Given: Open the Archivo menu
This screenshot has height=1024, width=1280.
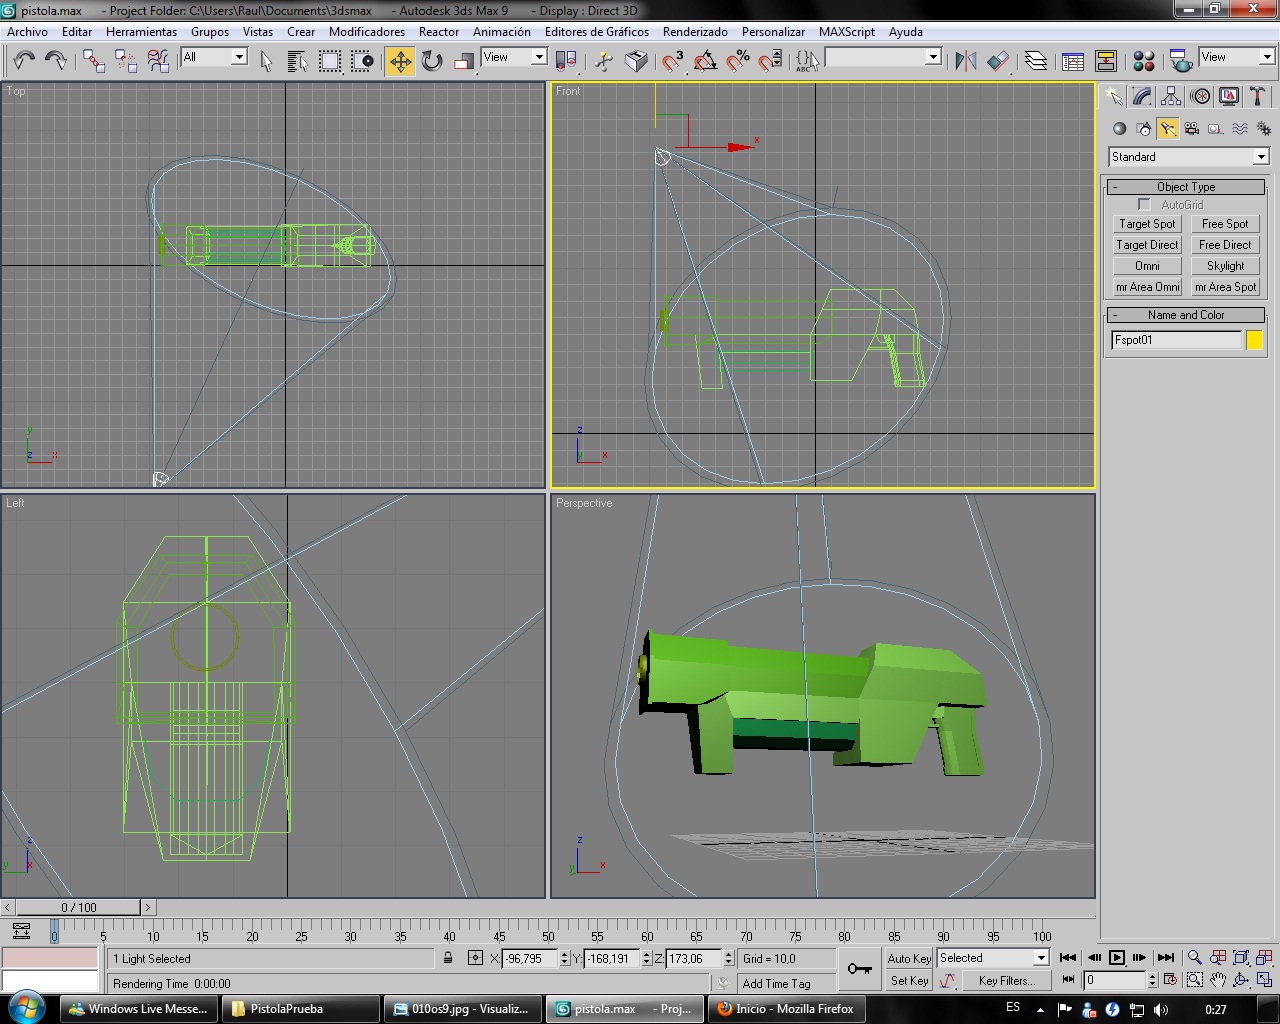Looking at the screenshot, I should pos(27,32).
